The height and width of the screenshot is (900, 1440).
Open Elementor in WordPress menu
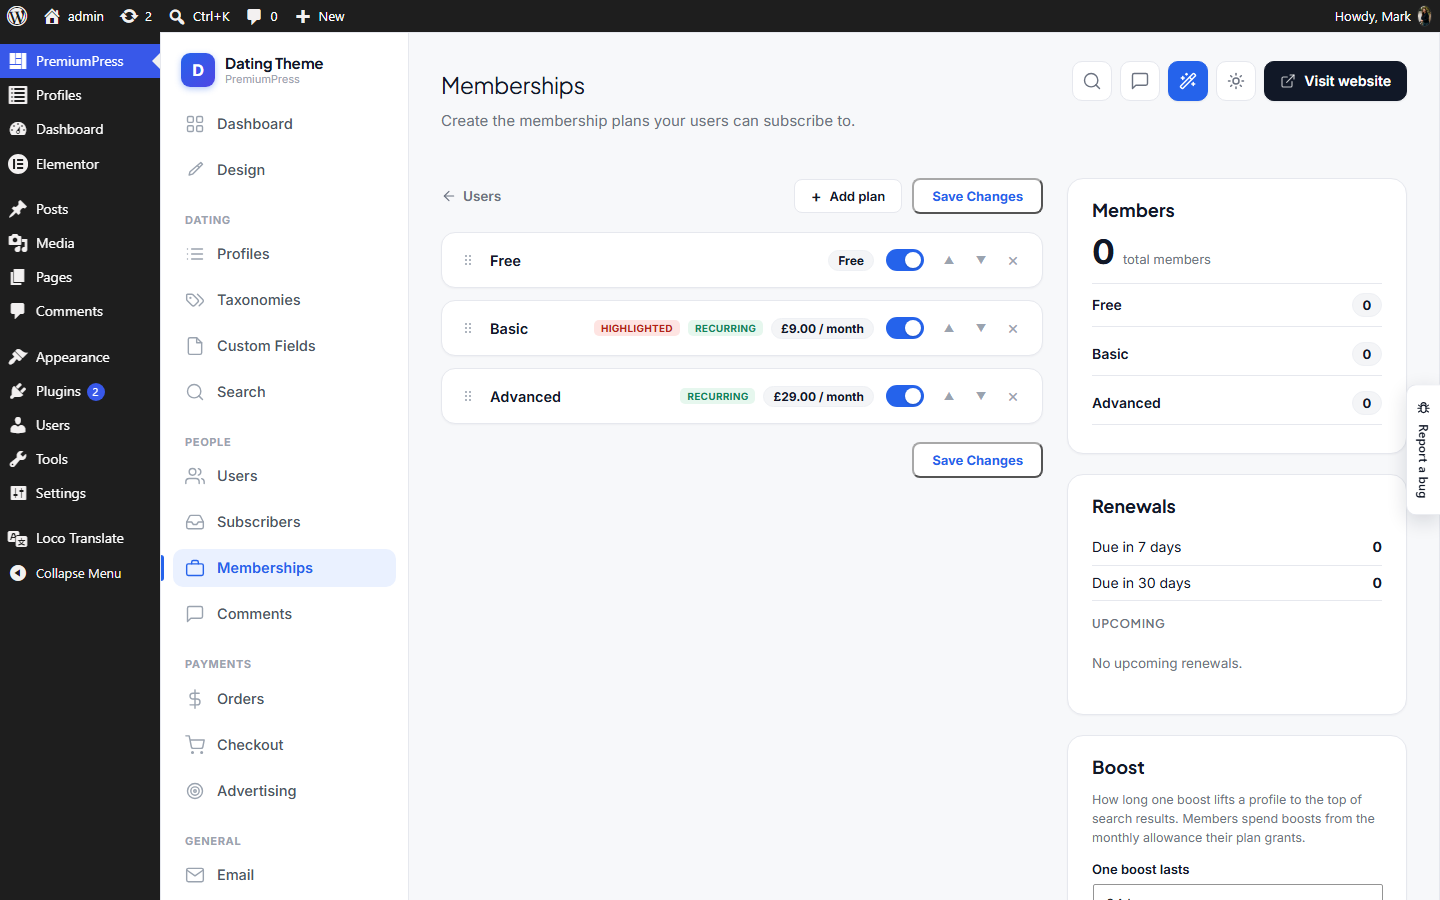point(80,164)
